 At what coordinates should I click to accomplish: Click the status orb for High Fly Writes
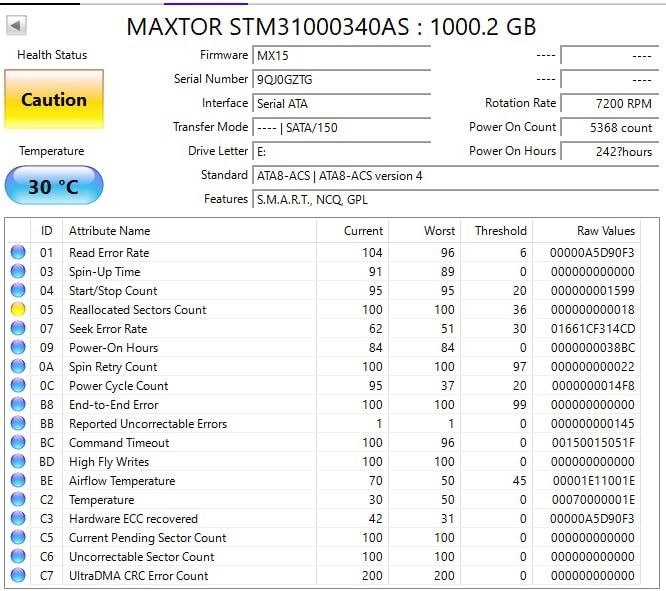[x=18, y=461]
